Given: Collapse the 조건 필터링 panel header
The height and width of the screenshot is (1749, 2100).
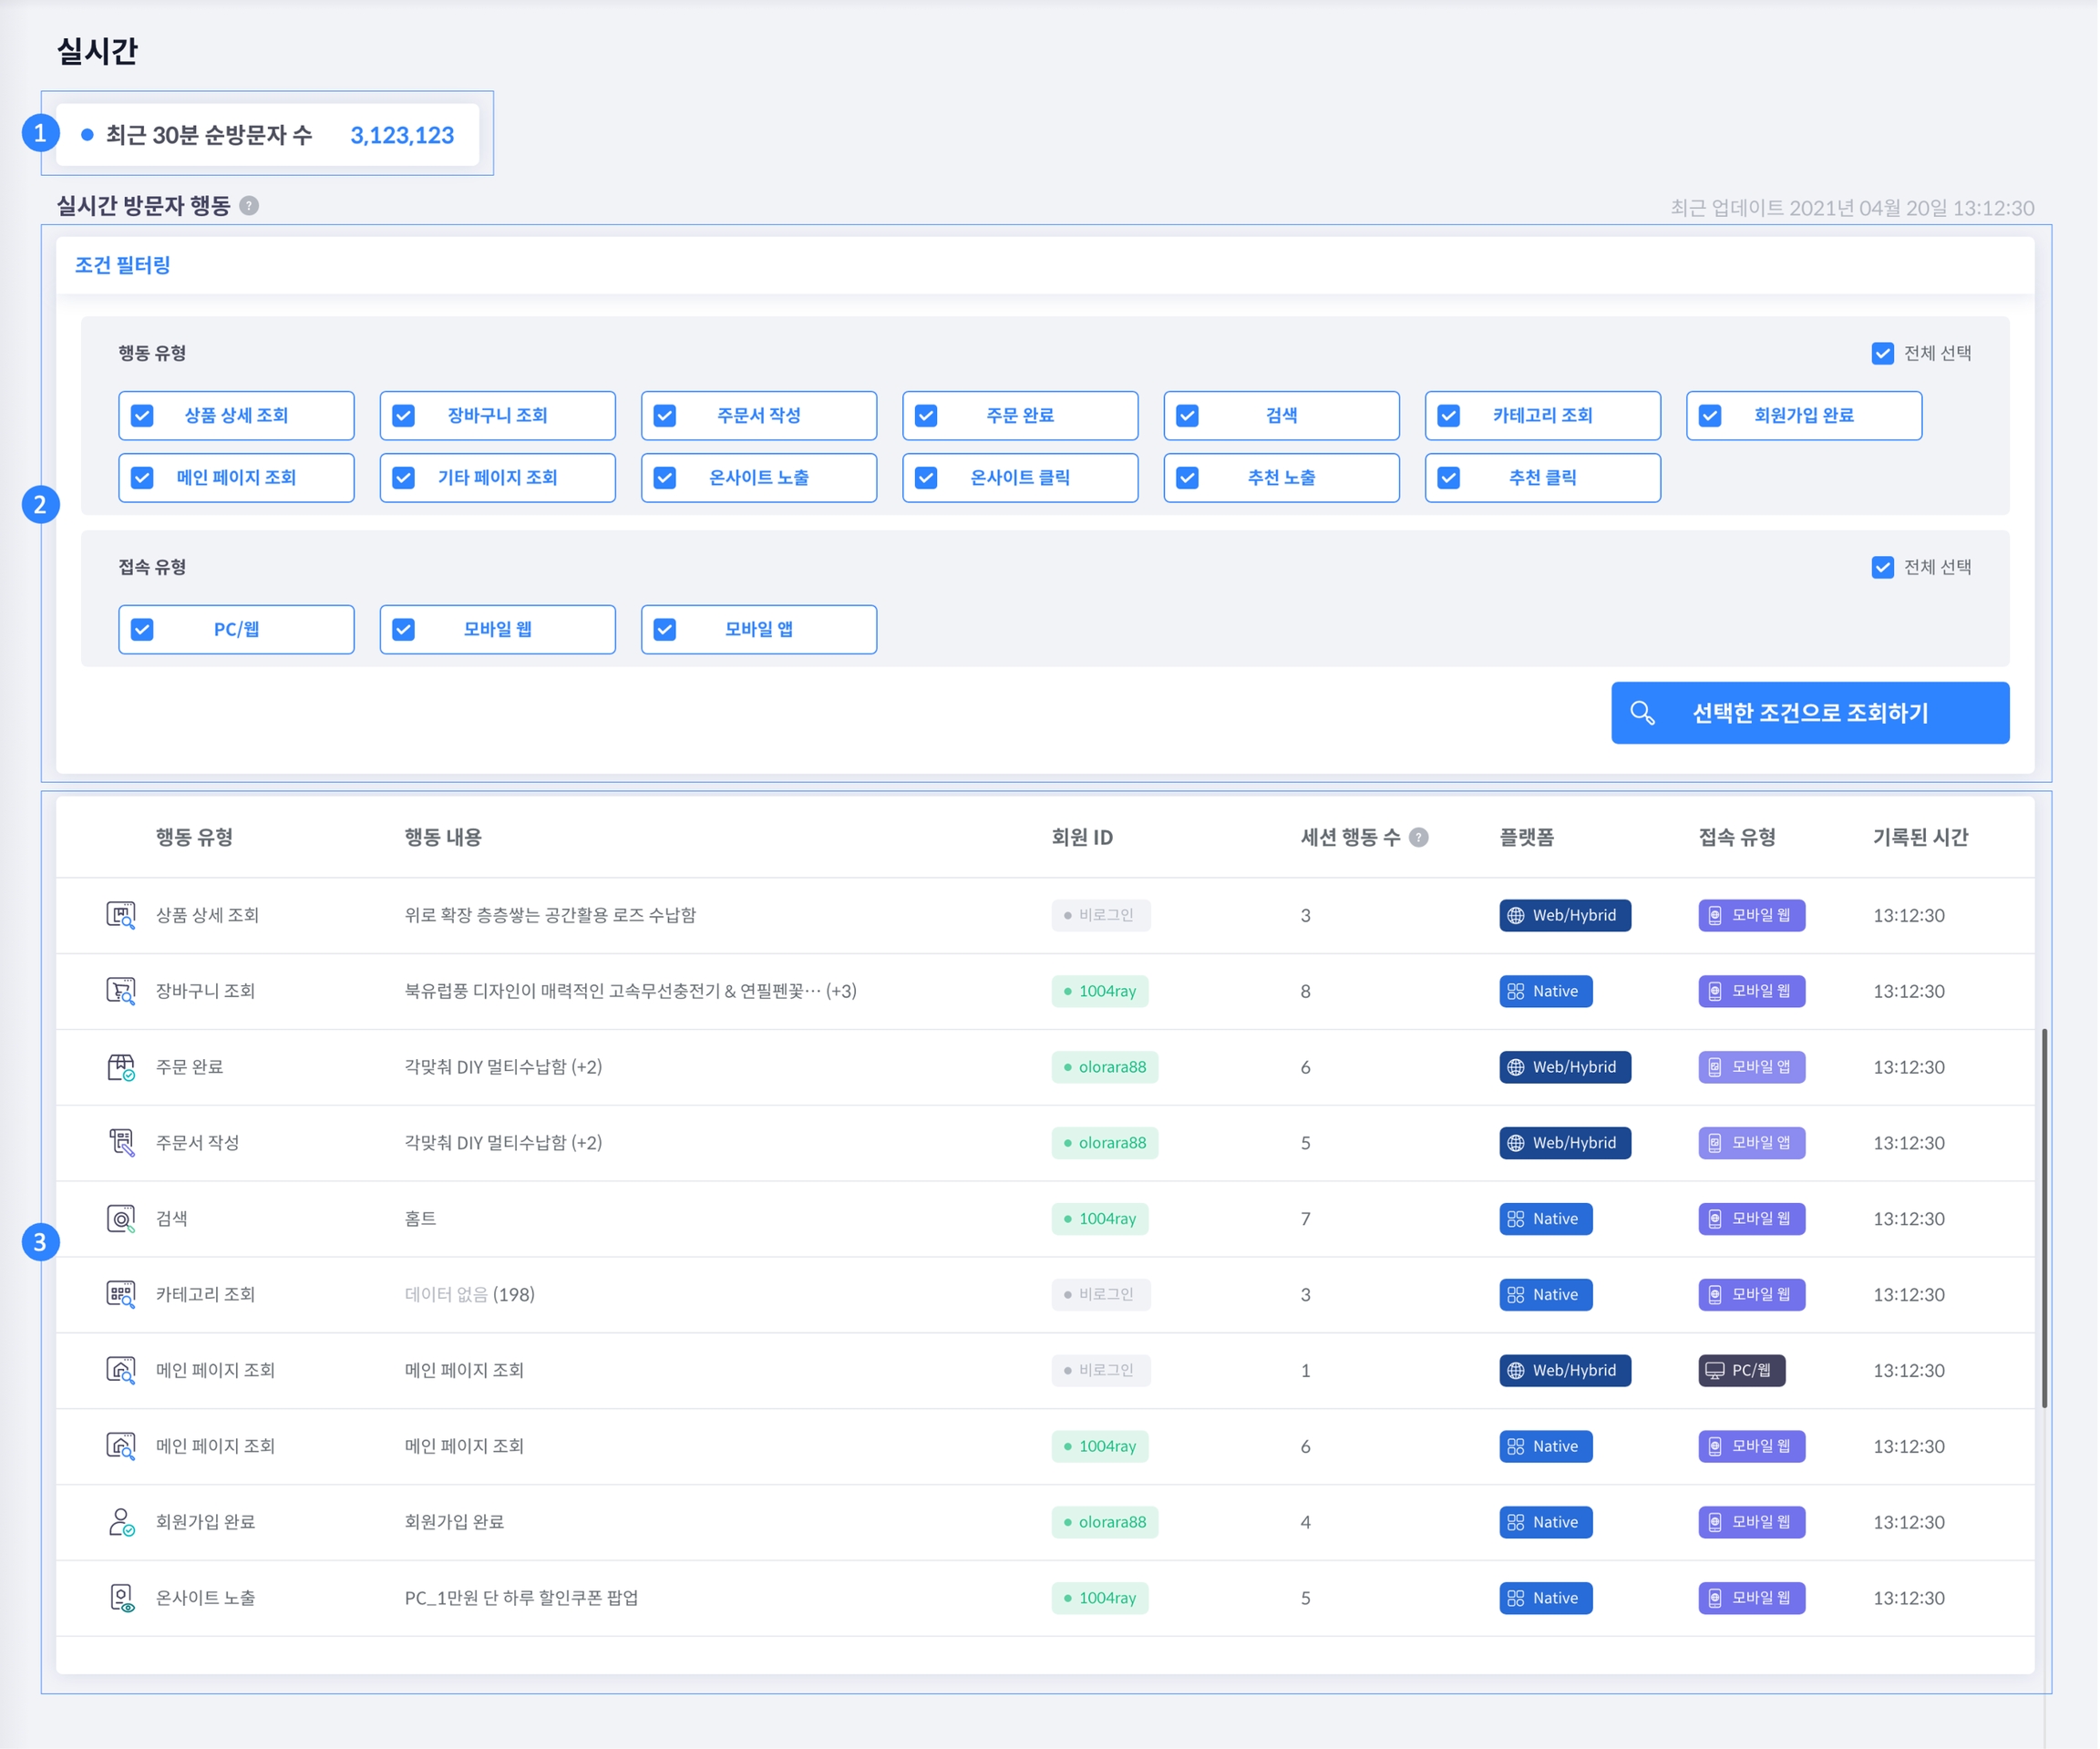Looking at the screenshot, I should 123,265.
